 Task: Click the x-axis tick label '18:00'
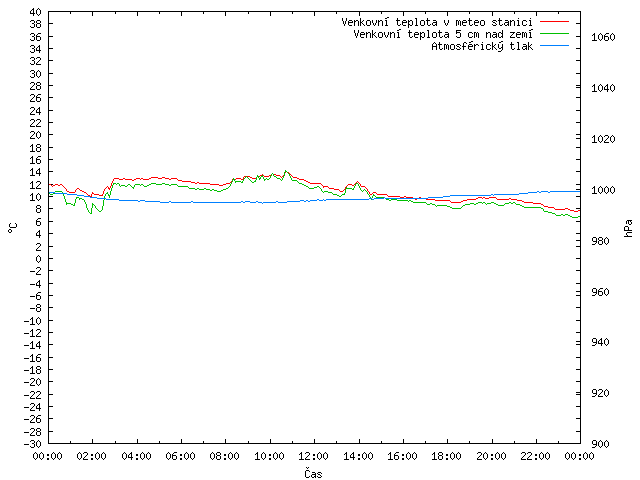447,456
